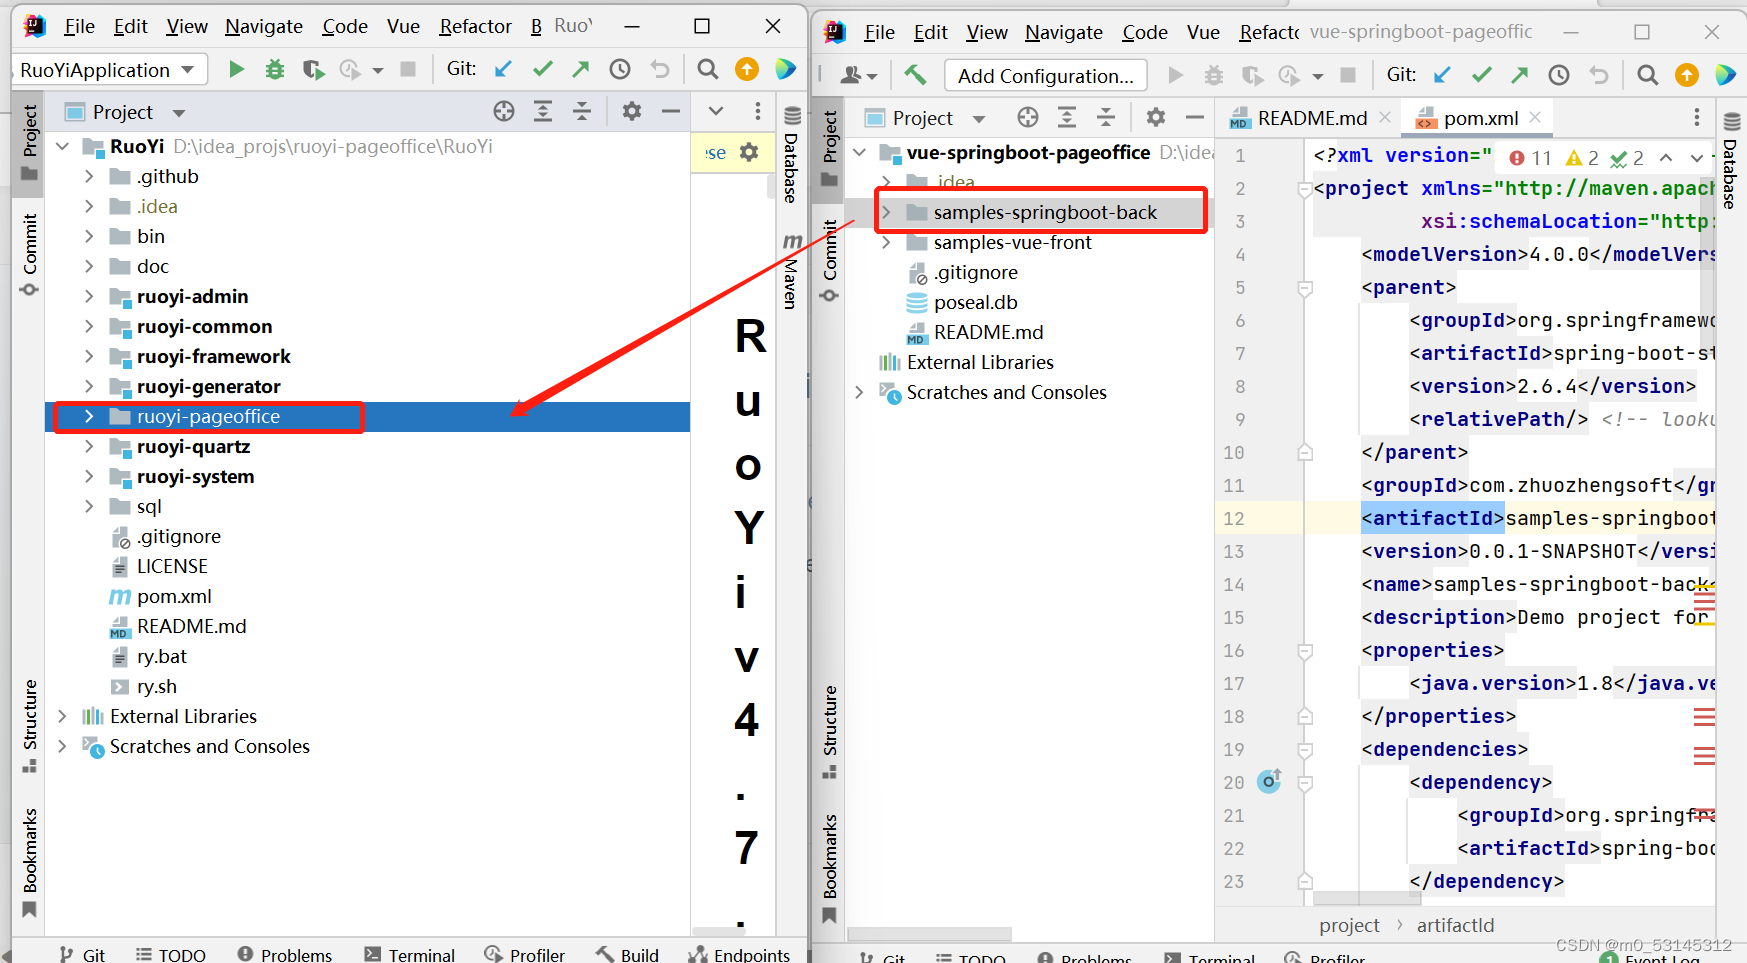Collapse the vue-springboot-pageoffice project root
This screenshot has height=963, width=1747.
coord(860,152)
